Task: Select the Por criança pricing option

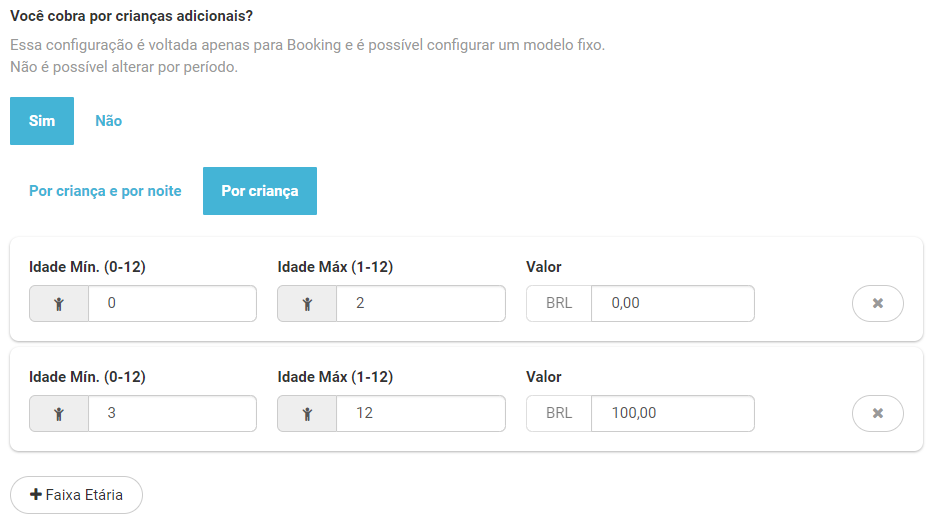Action: point(260,191)
